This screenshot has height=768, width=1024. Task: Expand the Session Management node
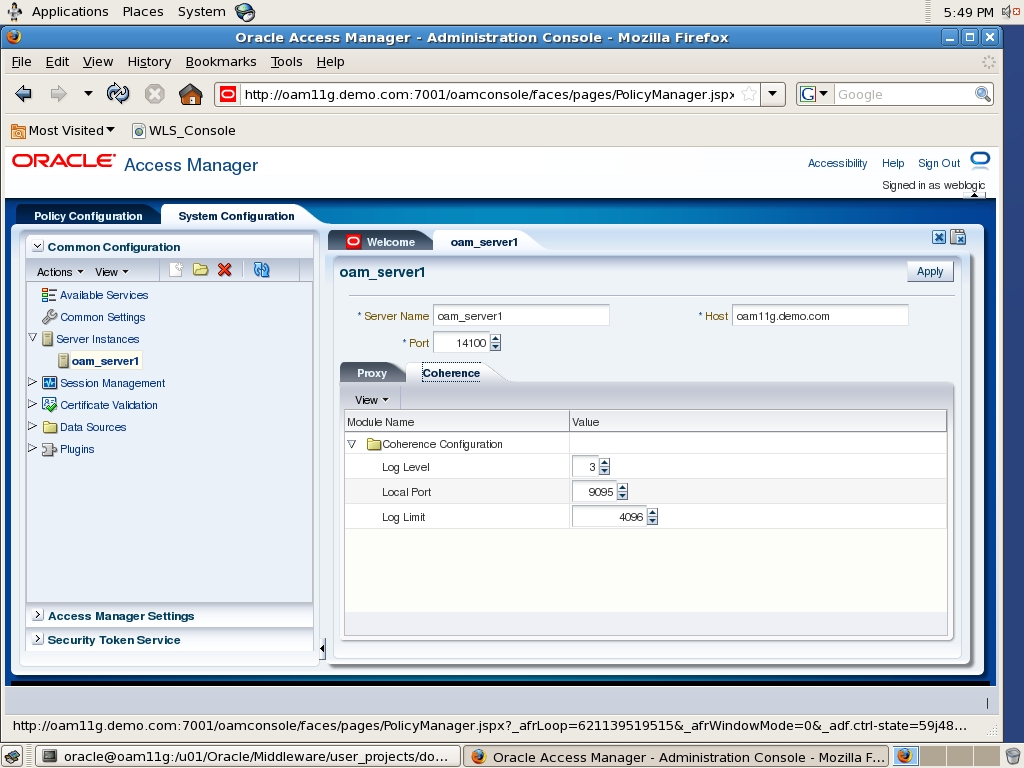coord(31,383)
